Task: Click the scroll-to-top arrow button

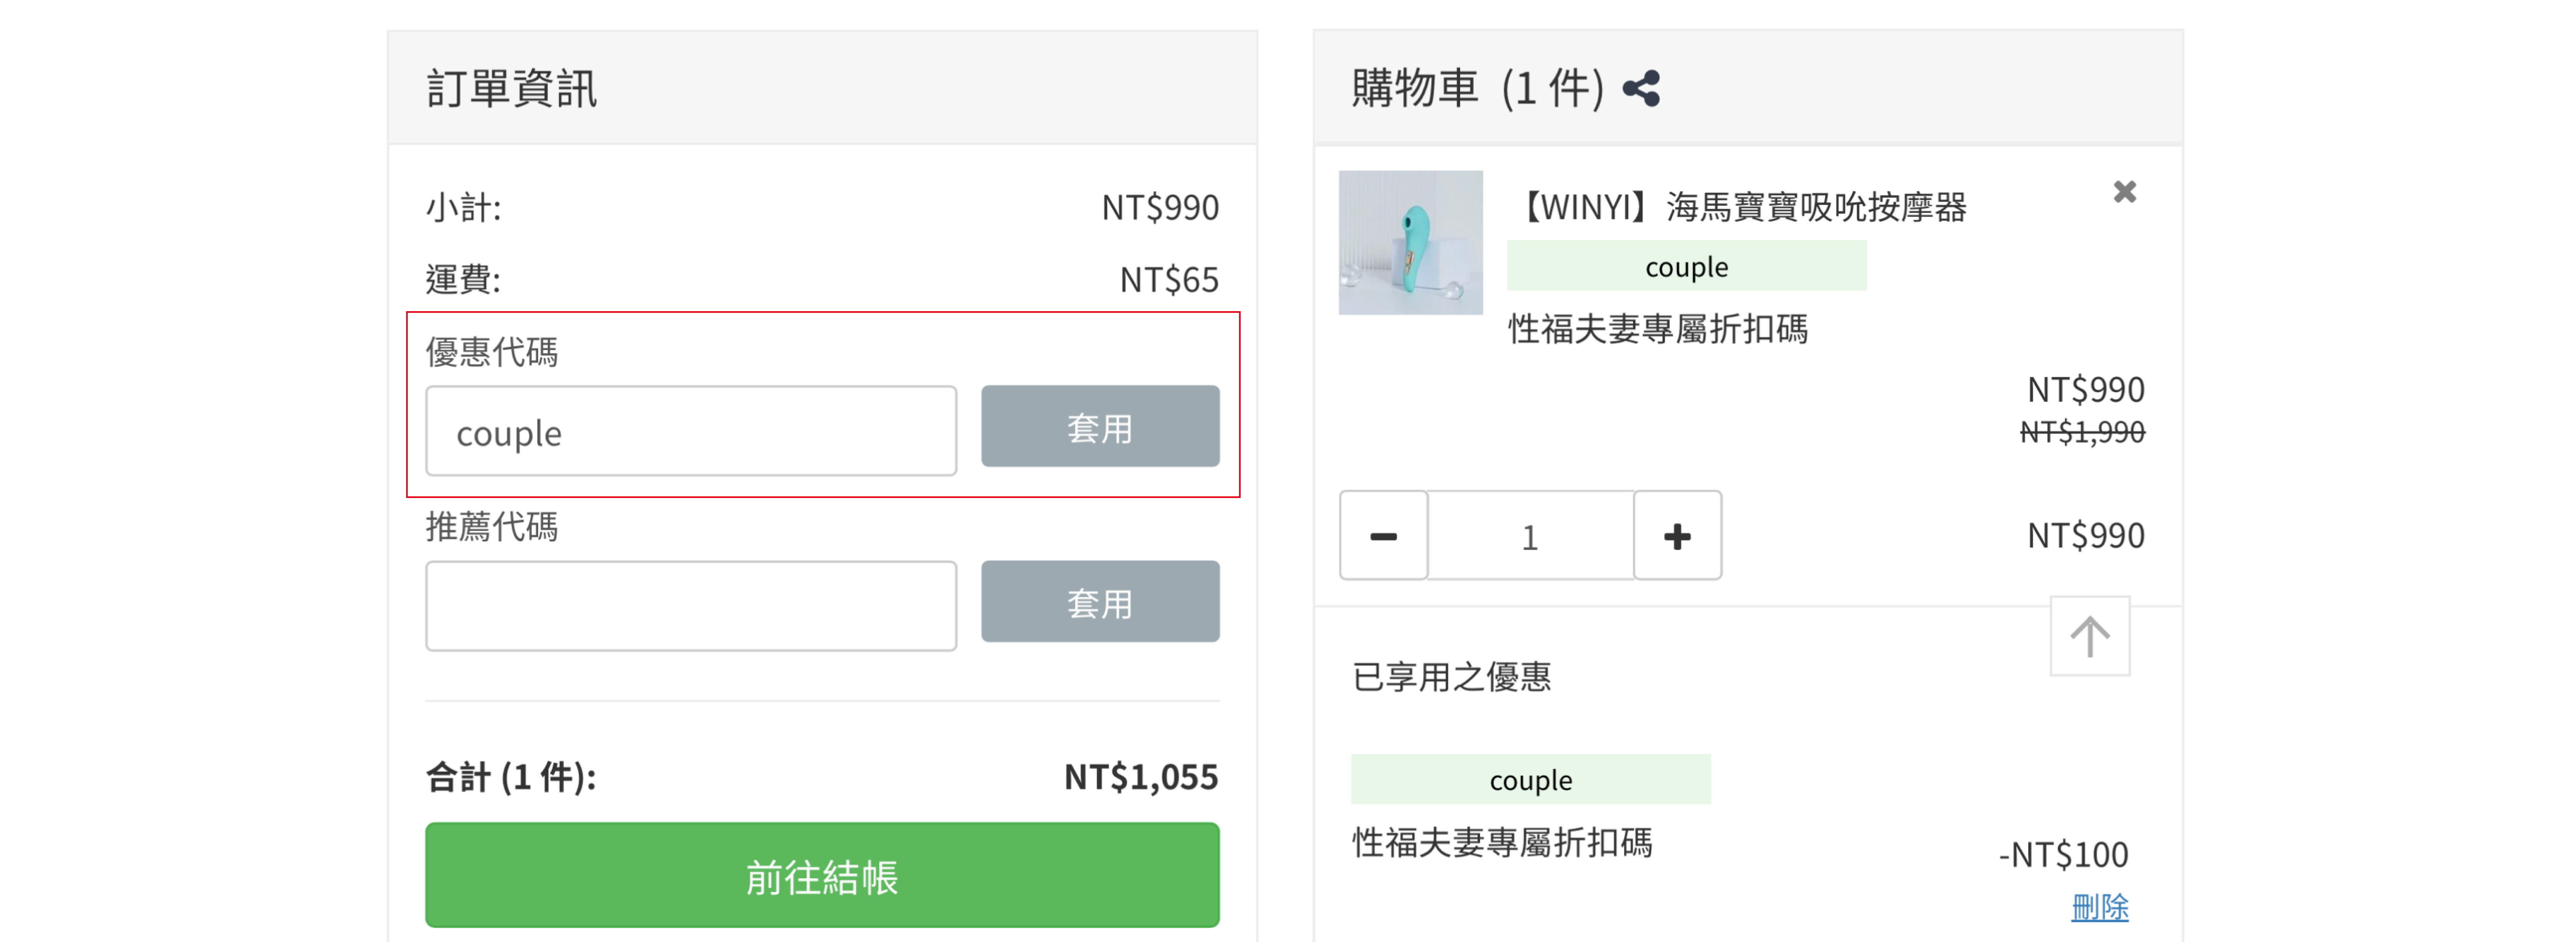Action: tap(2089, 636)
